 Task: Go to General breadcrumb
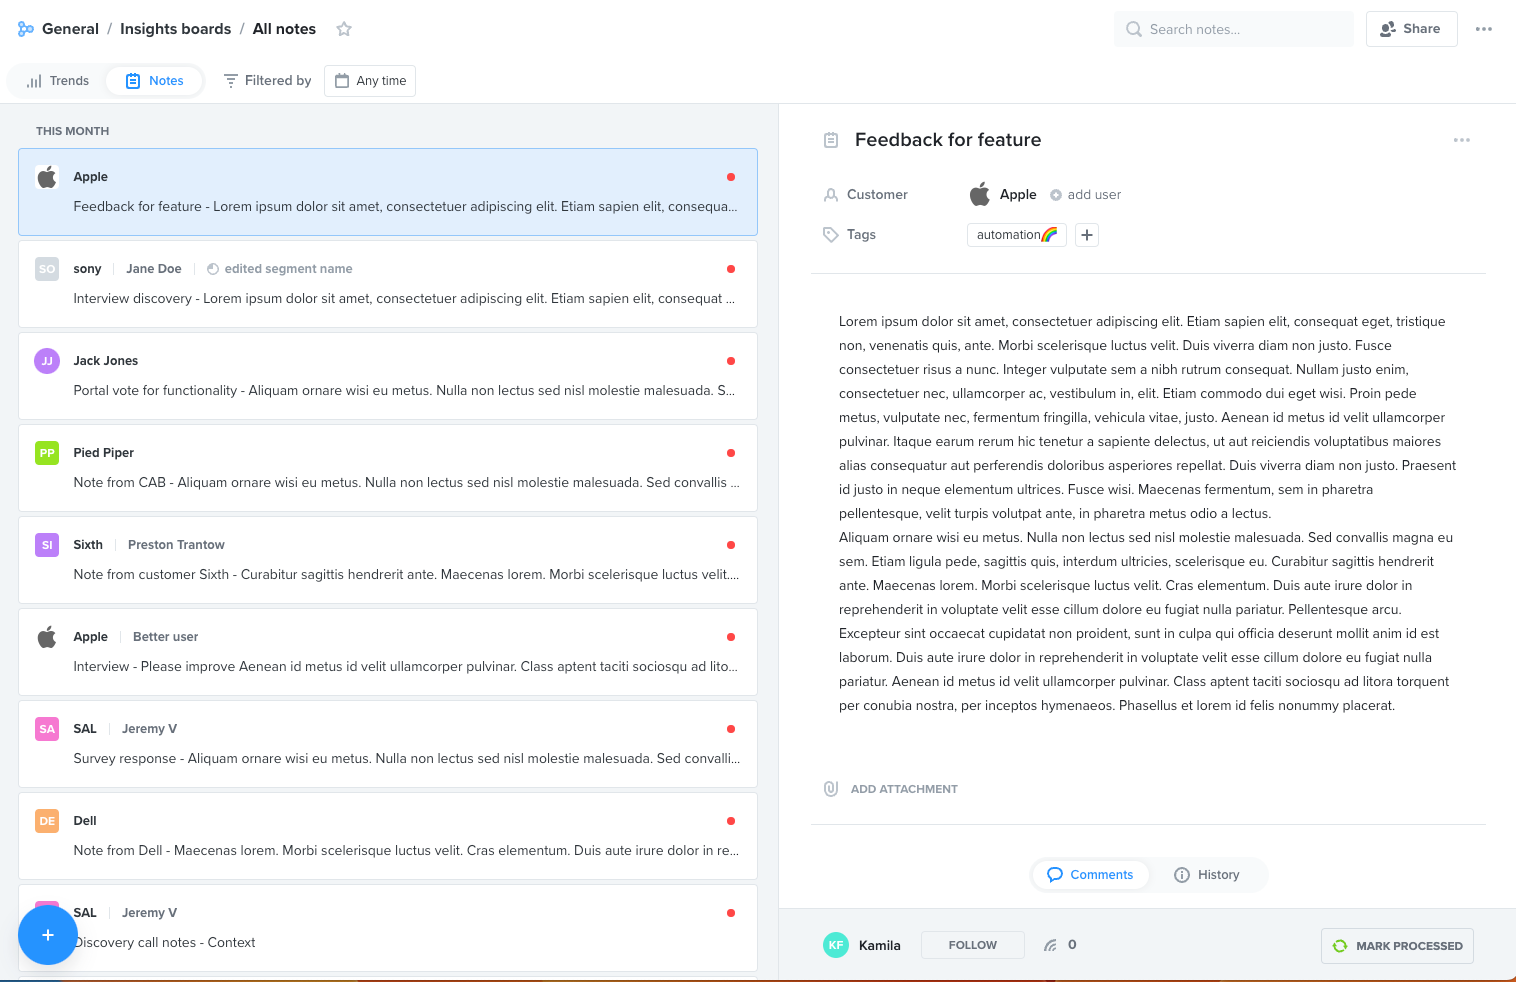pyautogui.click(x=70, y=29)
